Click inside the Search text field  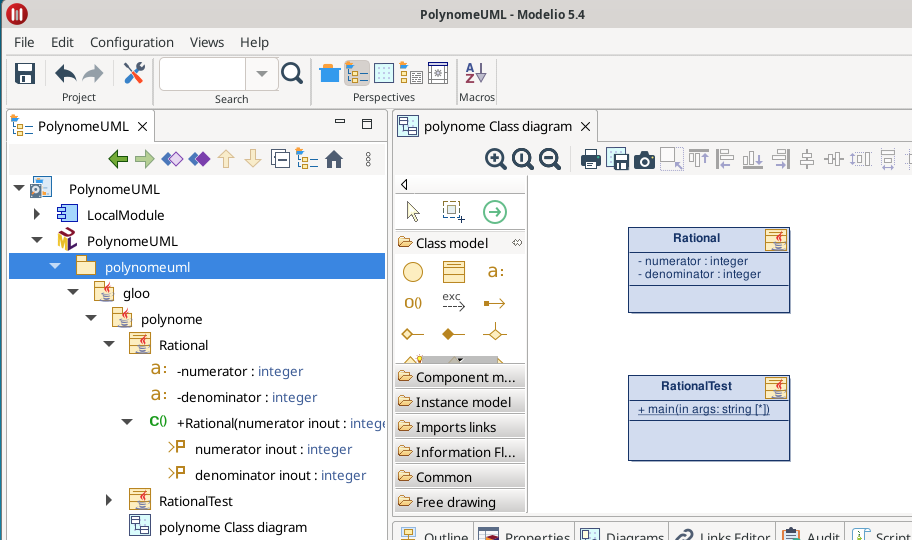point(202,73)
